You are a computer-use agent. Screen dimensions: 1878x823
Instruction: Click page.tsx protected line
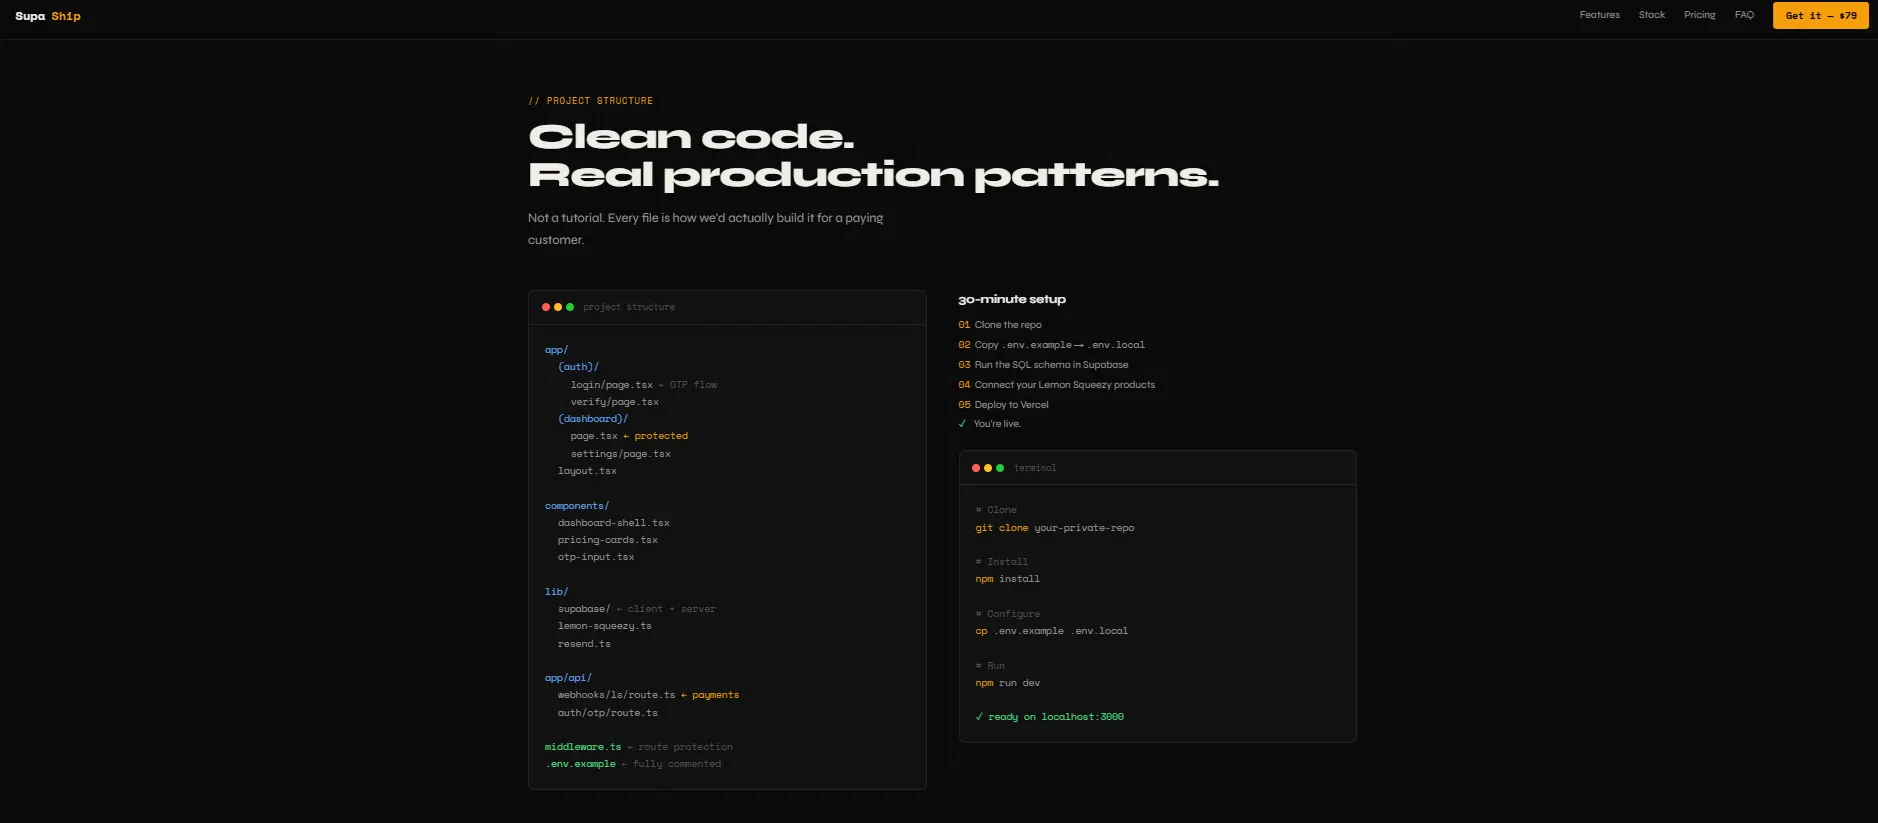click(x=629, y=436)
